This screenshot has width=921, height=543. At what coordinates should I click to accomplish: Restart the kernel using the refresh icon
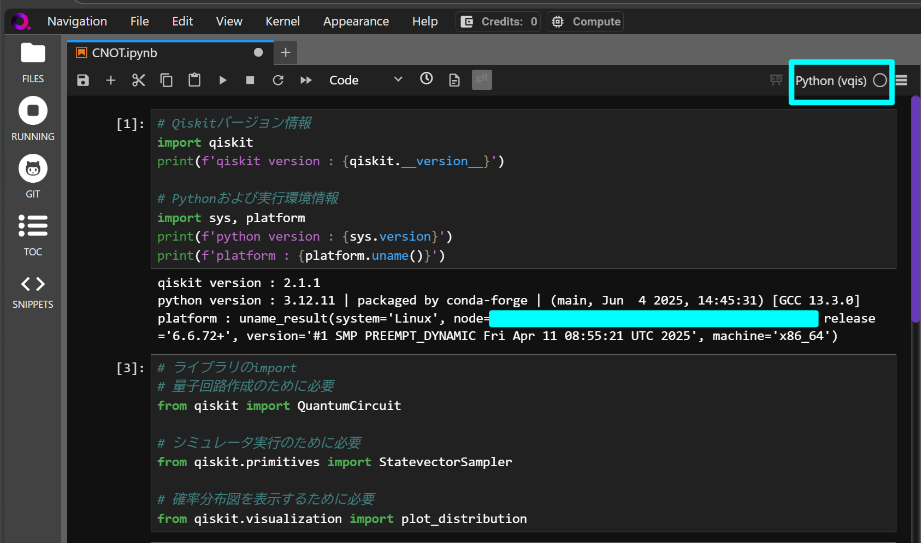(278, 80)
